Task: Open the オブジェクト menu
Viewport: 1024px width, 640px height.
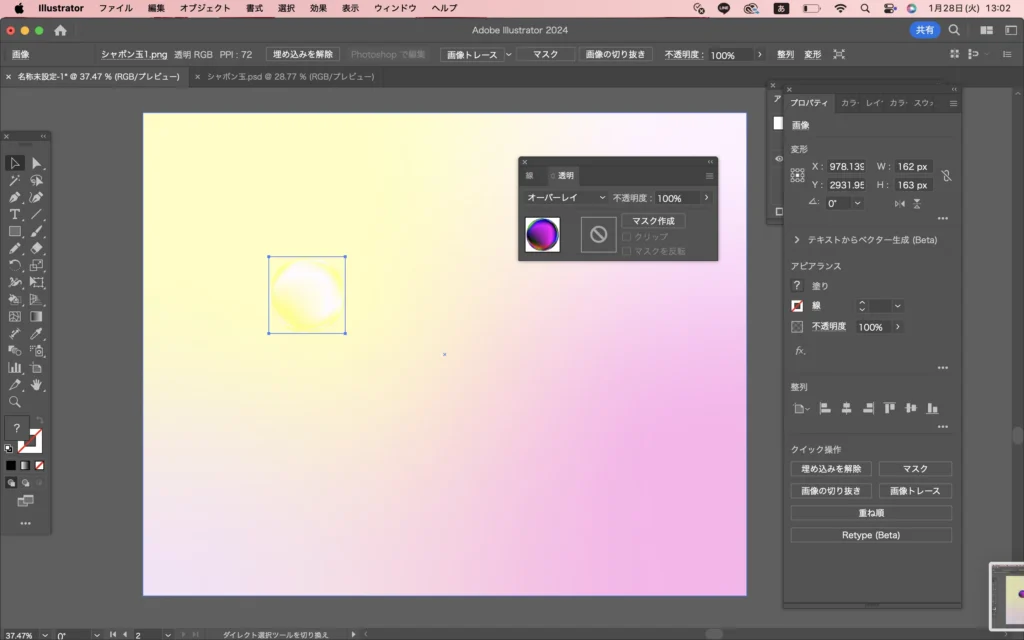Action: [204, 8]
